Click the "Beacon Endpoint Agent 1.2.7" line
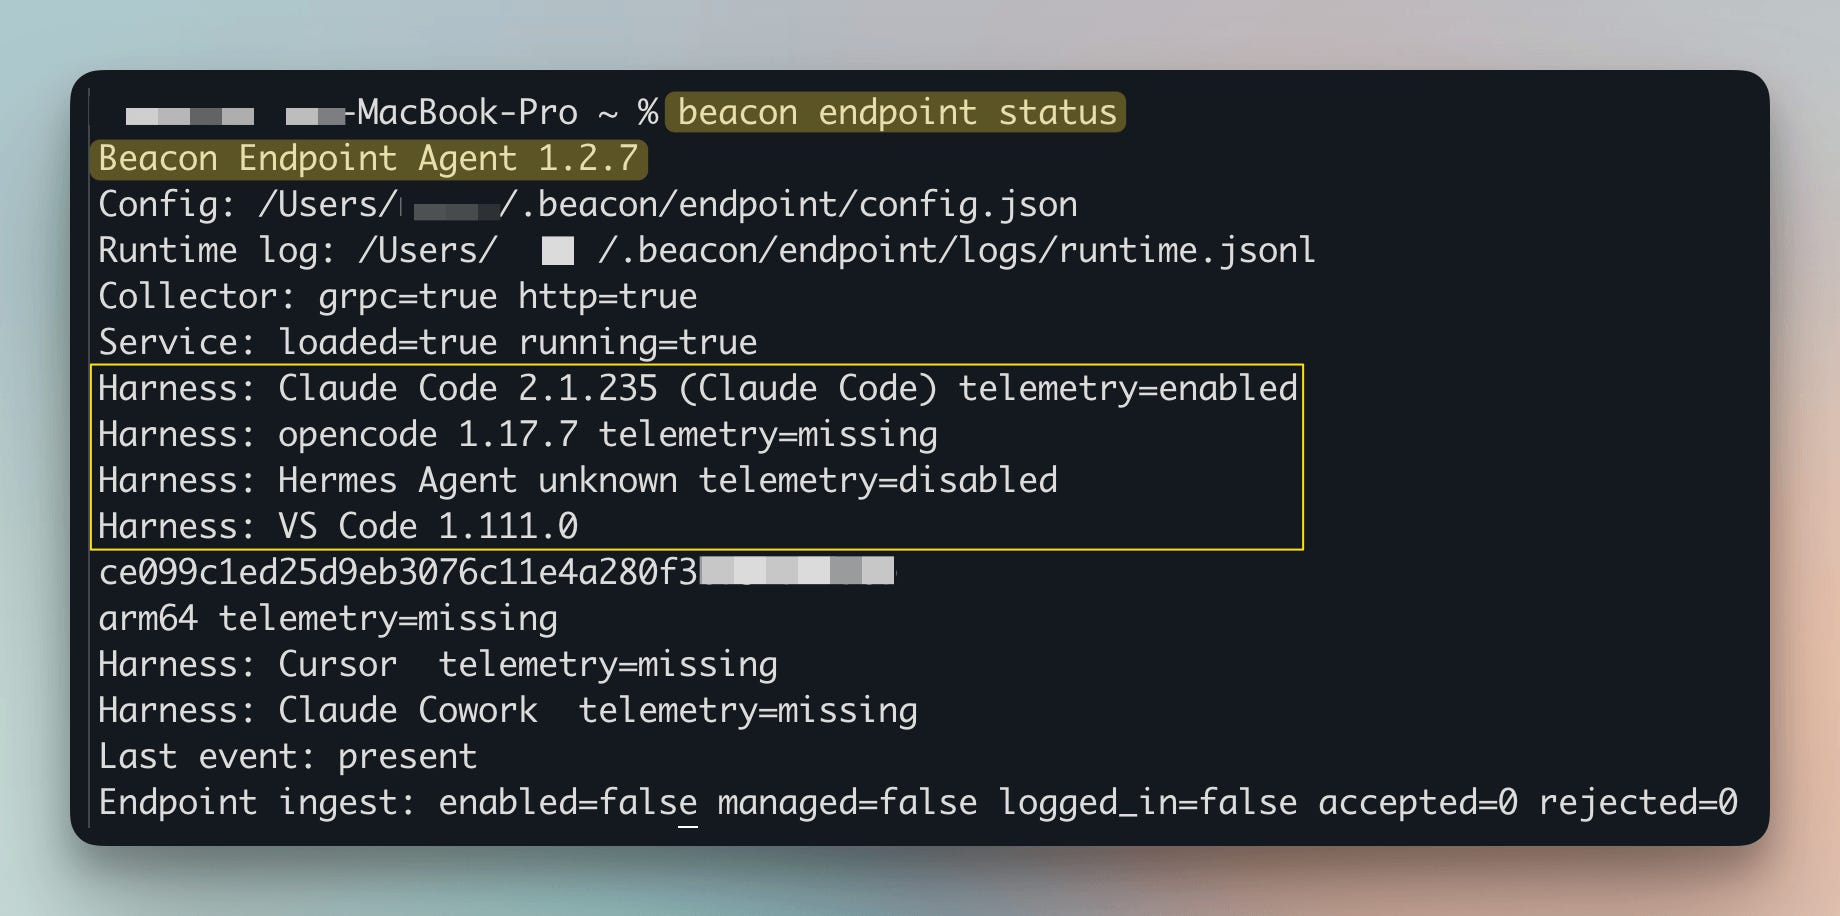This screenshot has width=1840, height=916. (x=368, y=159)
